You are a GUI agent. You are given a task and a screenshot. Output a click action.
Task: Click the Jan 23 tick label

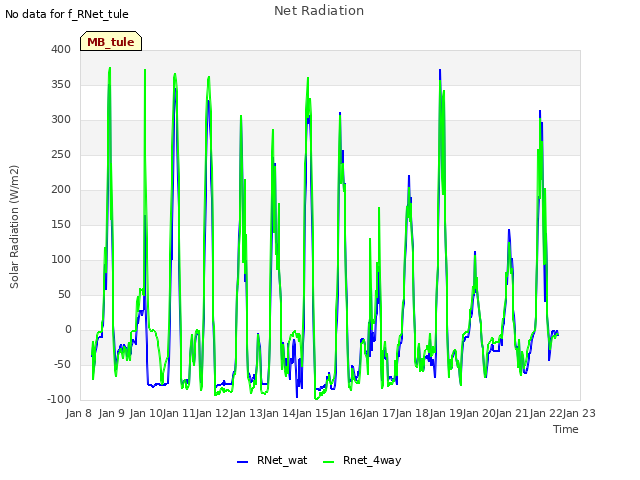tap(579, 413)
